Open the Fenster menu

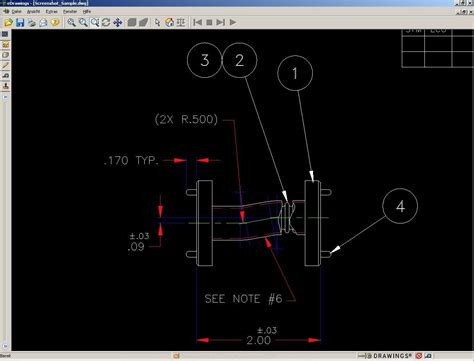(x=70, y=11)
